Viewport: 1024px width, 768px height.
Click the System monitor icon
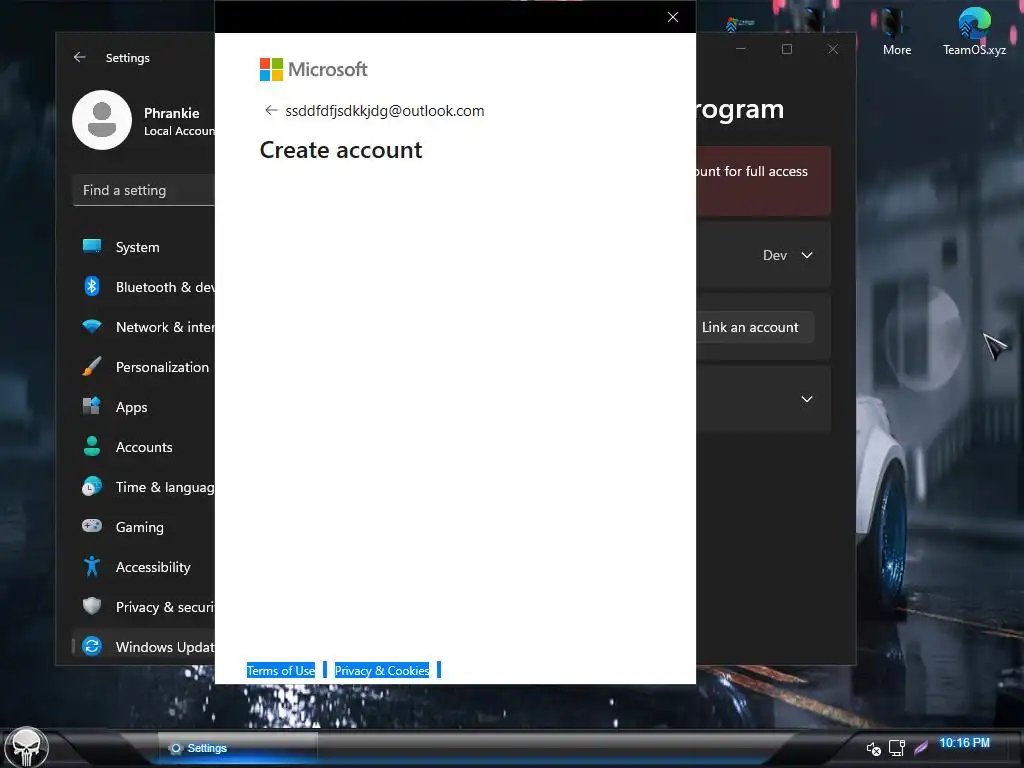tap(92, 246)
